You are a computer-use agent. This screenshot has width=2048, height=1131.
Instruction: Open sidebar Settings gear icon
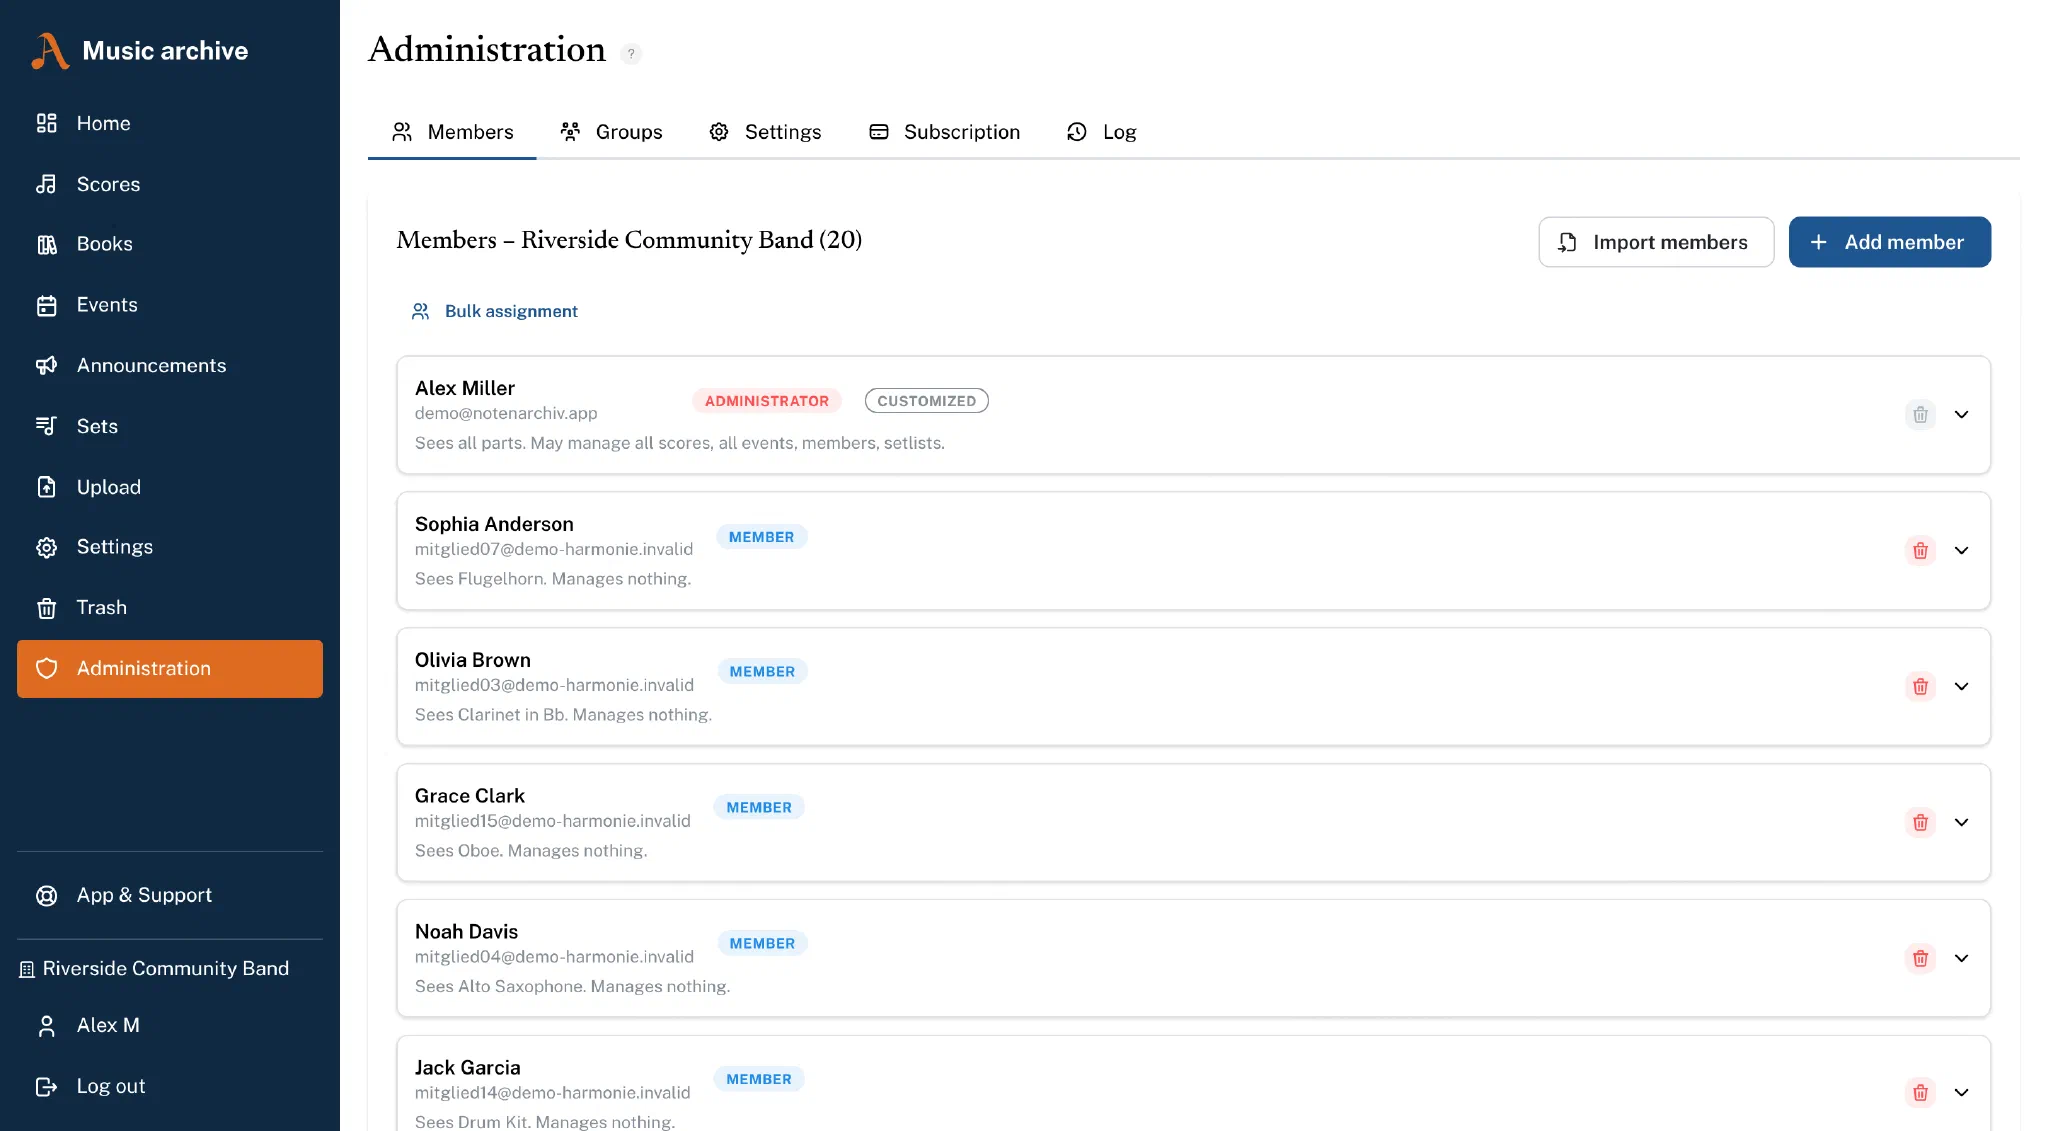coord(46,547)
